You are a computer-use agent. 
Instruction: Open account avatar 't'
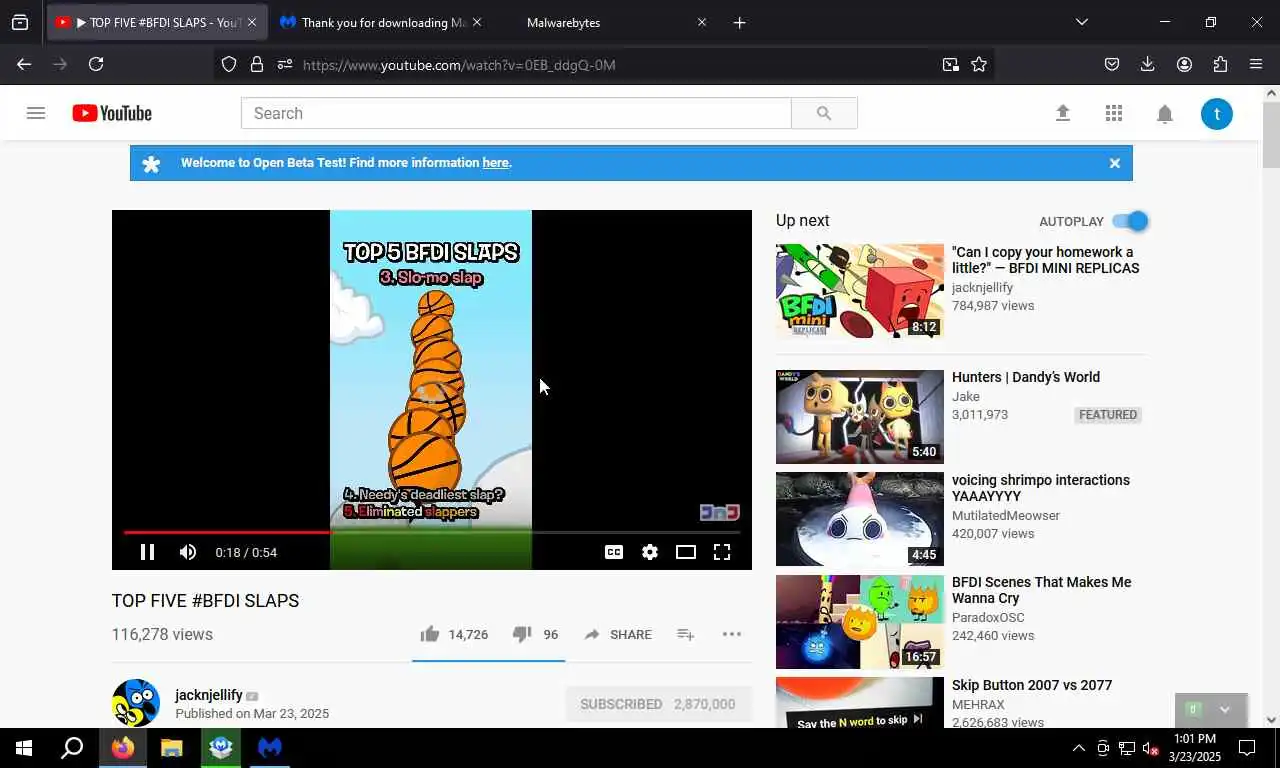1217,113
